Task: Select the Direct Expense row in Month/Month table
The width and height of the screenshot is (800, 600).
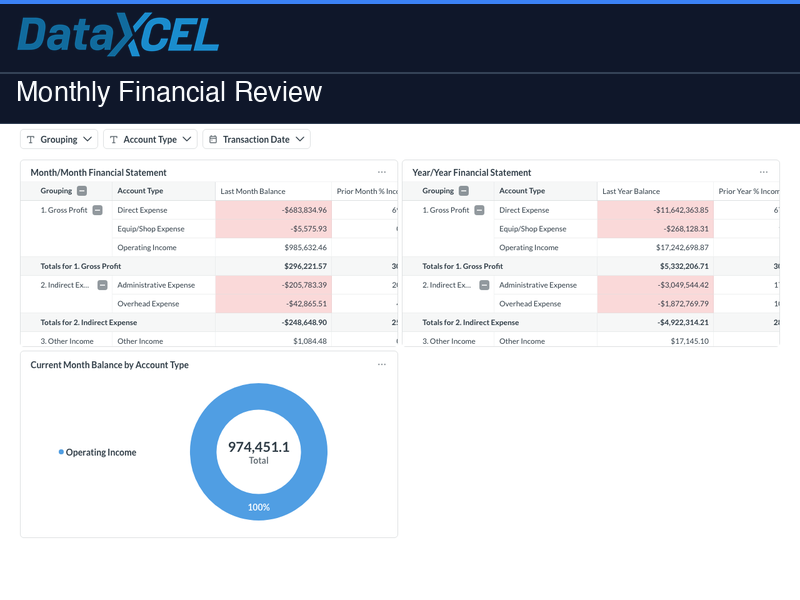Action: tap(144, 209)
